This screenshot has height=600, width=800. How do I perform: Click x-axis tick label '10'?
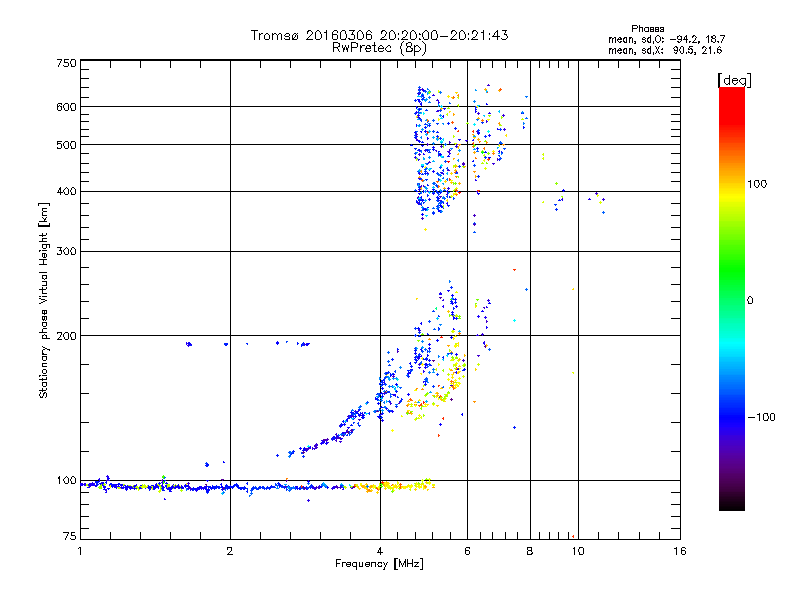(578, 552)
